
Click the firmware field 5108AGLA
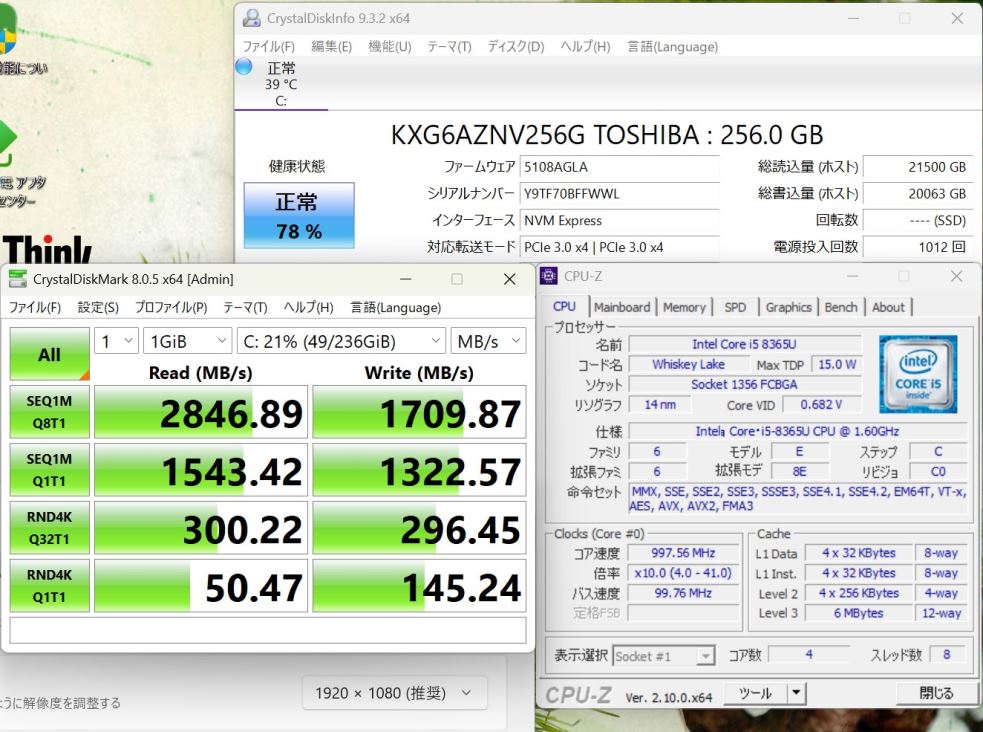[619, 167]
